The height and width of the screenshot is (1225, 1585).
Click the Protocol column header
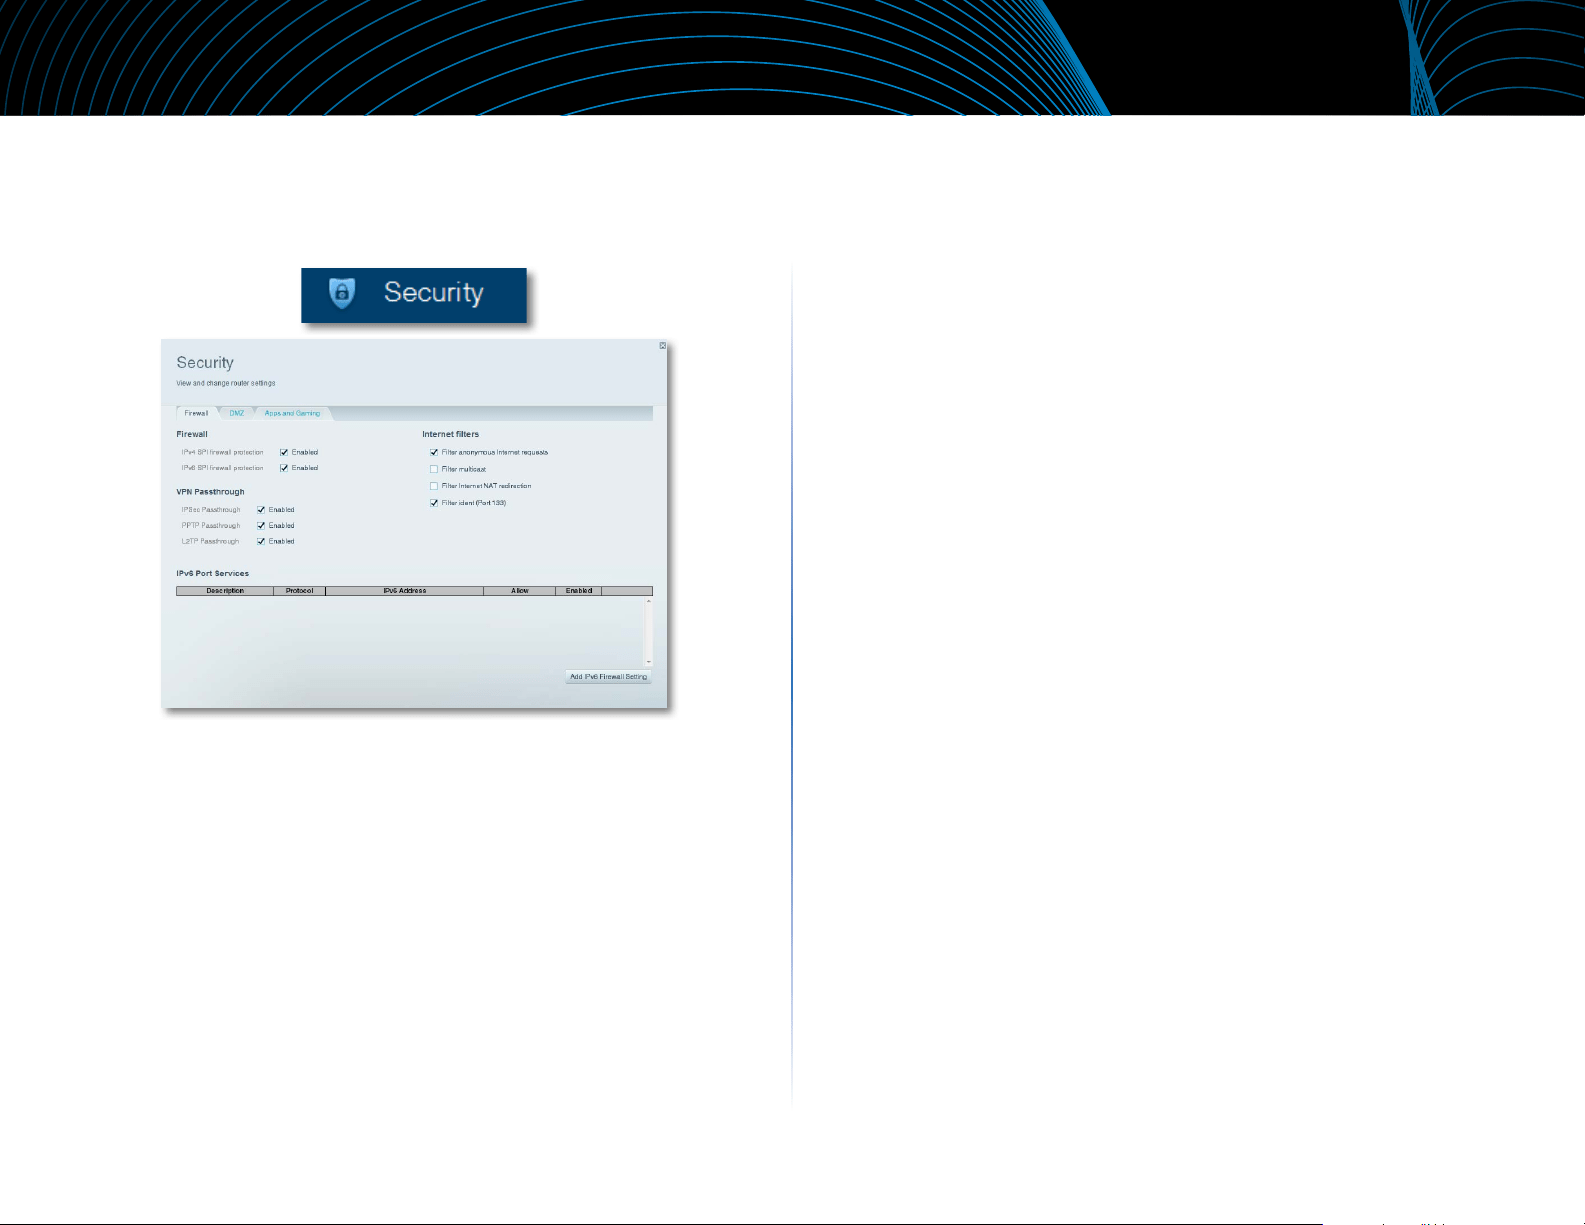pyautogui.click(x=300, y=591)
